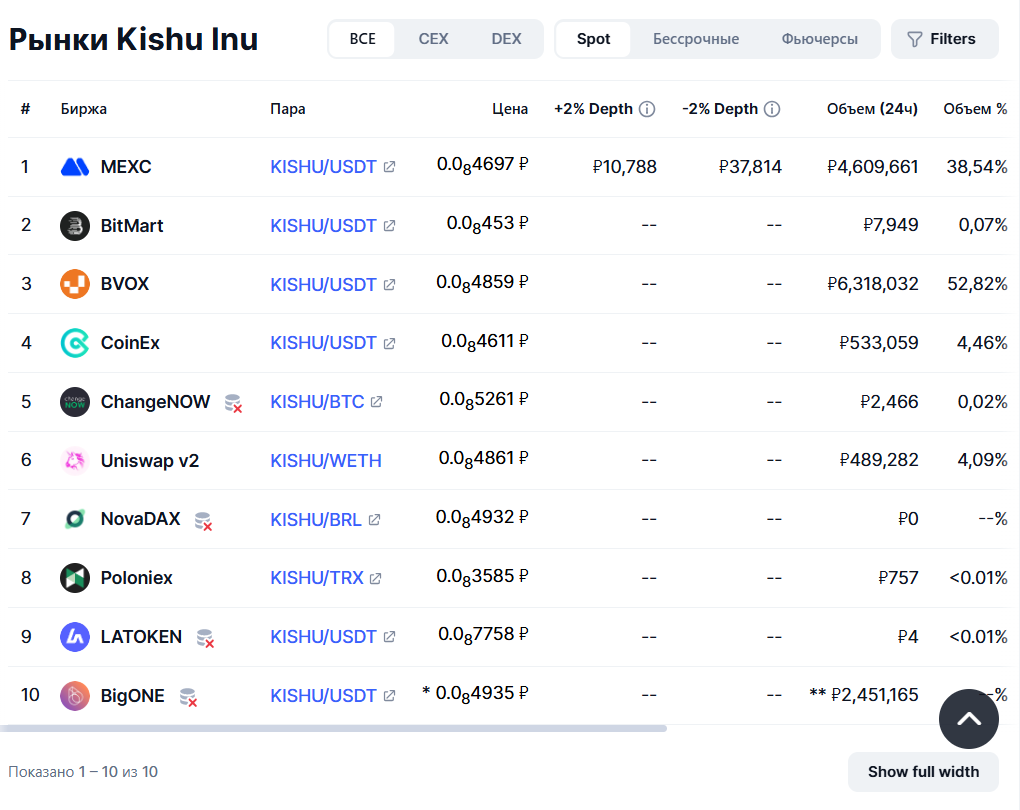
Task: Select the Spot market type
Action: [593, 39]
